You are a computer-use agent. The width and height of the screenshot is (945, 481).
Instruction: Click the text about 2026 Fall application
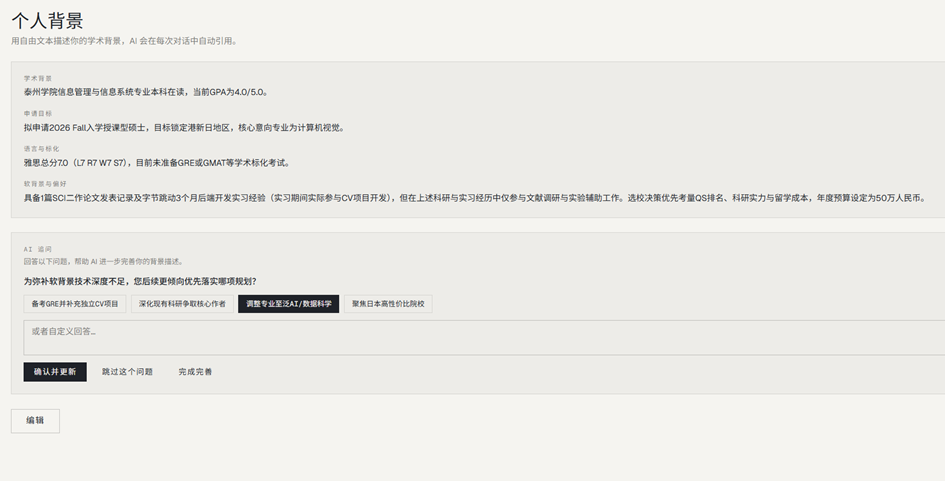pos(184,128)
